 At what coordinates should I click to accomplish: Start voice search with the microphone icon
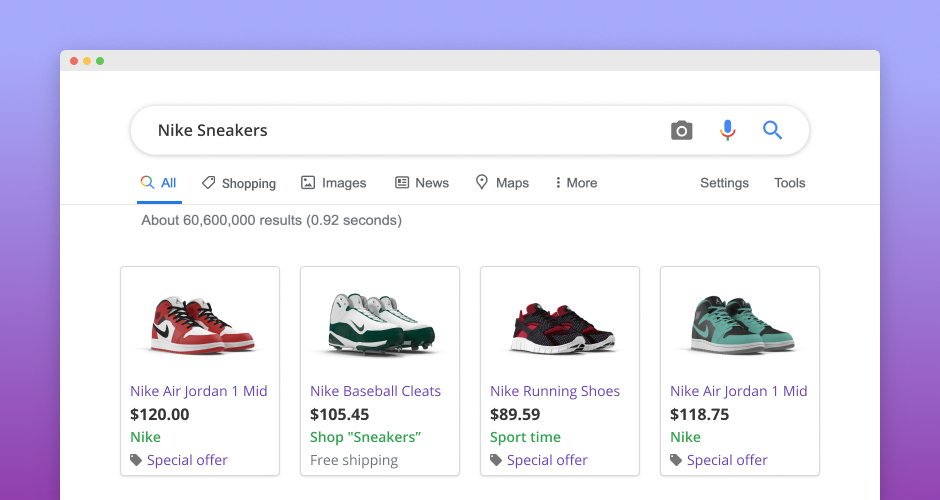pos(728,130)
